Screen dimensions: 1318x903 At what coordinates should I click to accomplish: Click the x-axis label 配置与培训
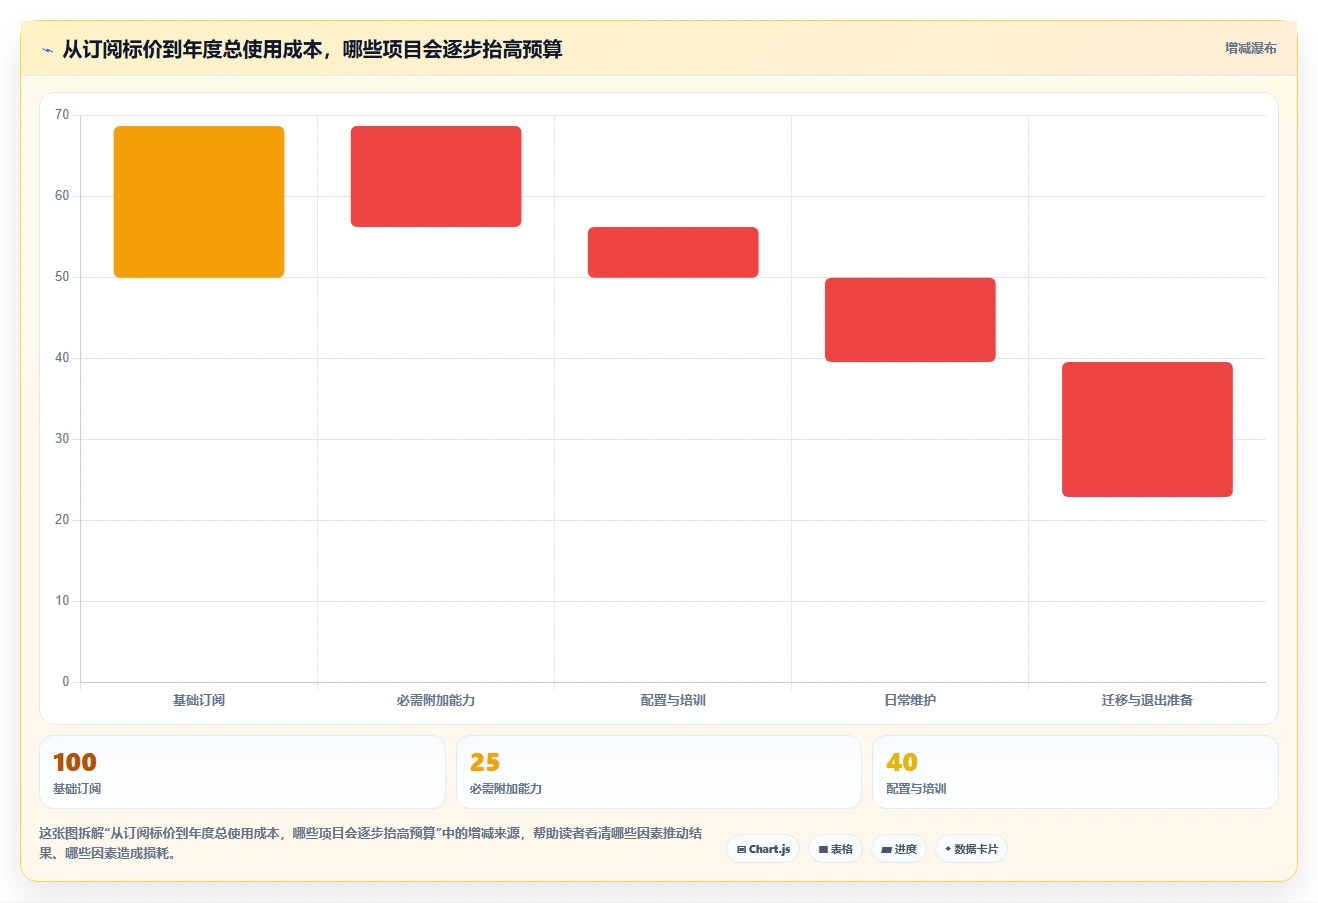(673, 700)
